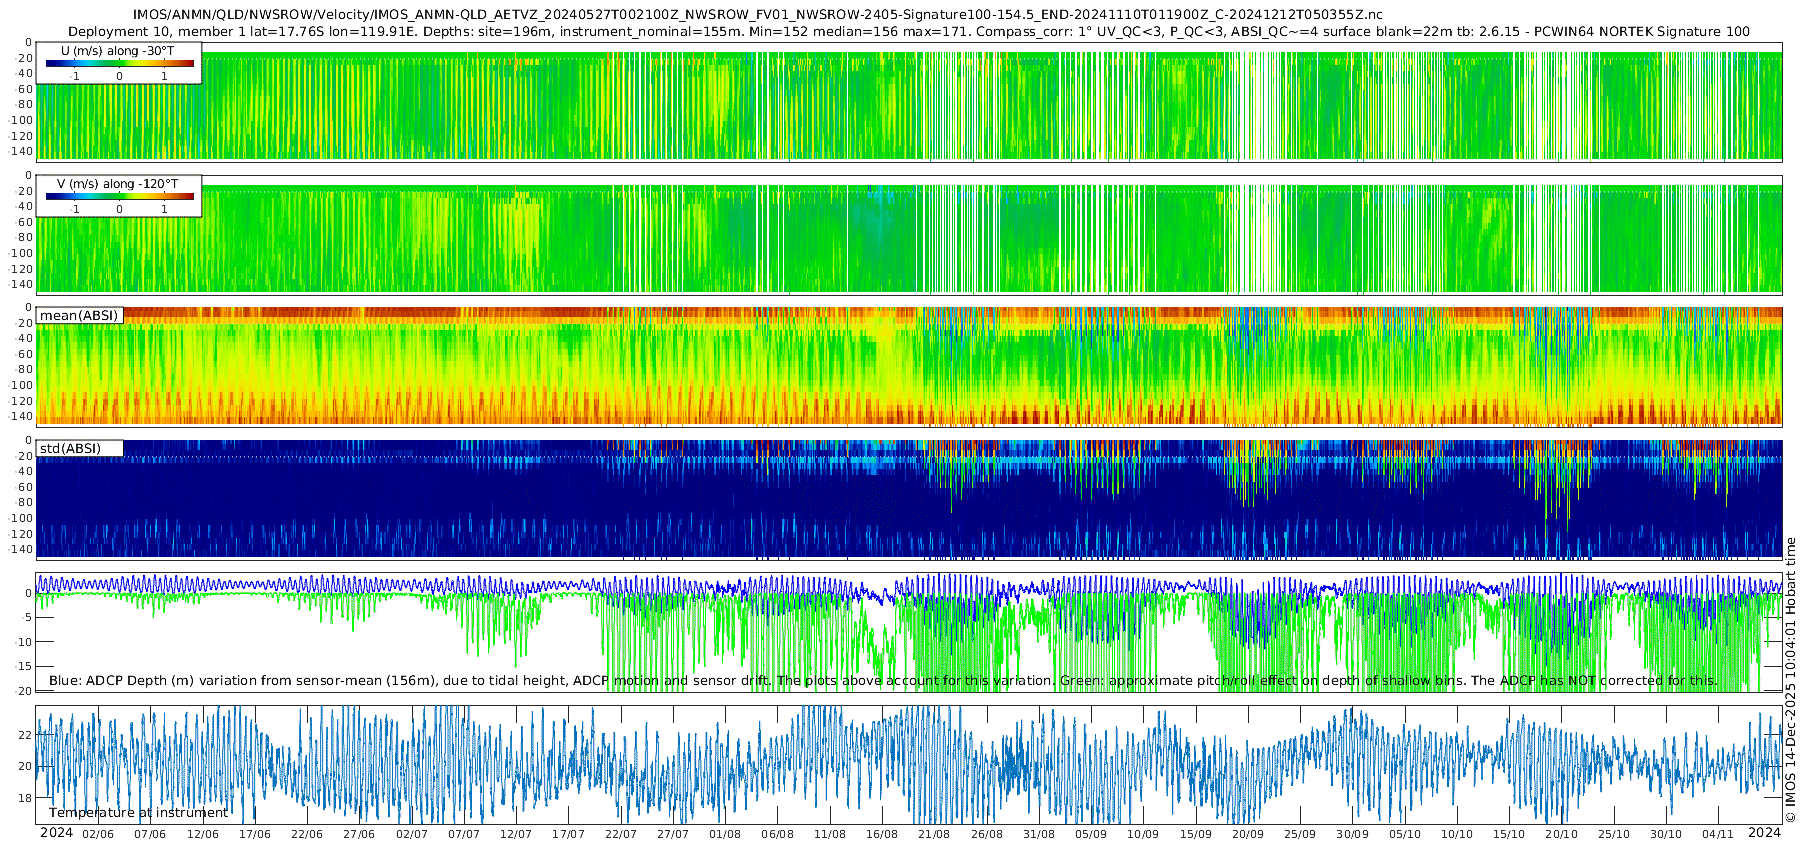The height and width of the screenshot is (850, 1800).
Task: Click the 02/06 date tick label
Action: 98,834
